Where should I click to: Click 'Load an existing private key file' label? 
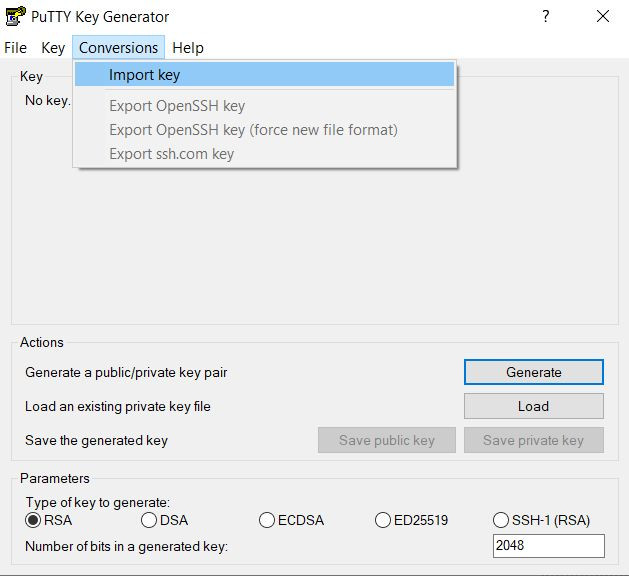(118, 407)
